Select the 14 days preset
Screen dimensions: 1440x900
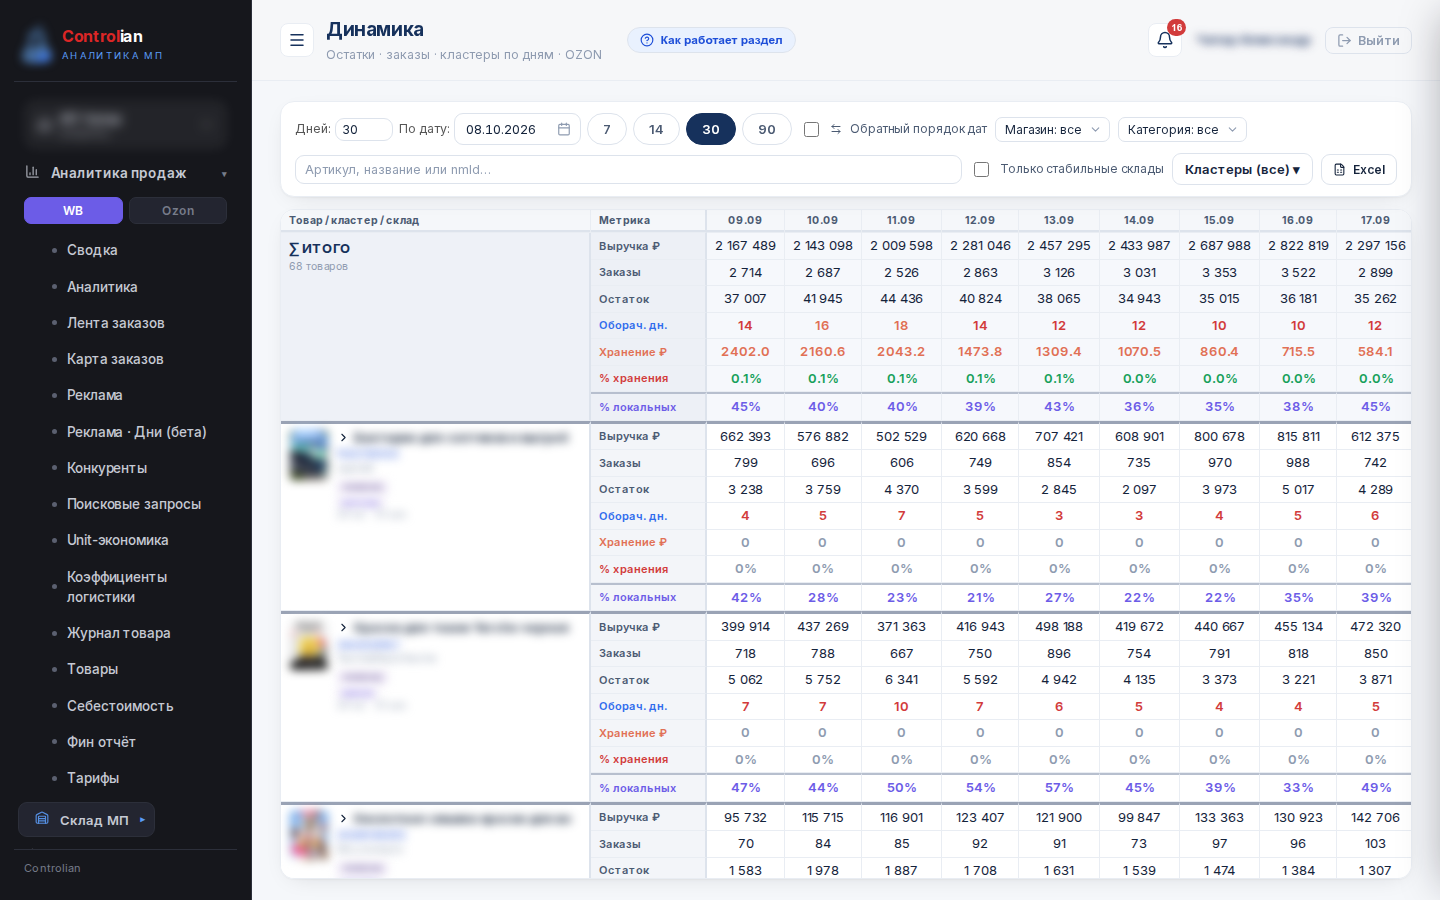coord(656,129)
